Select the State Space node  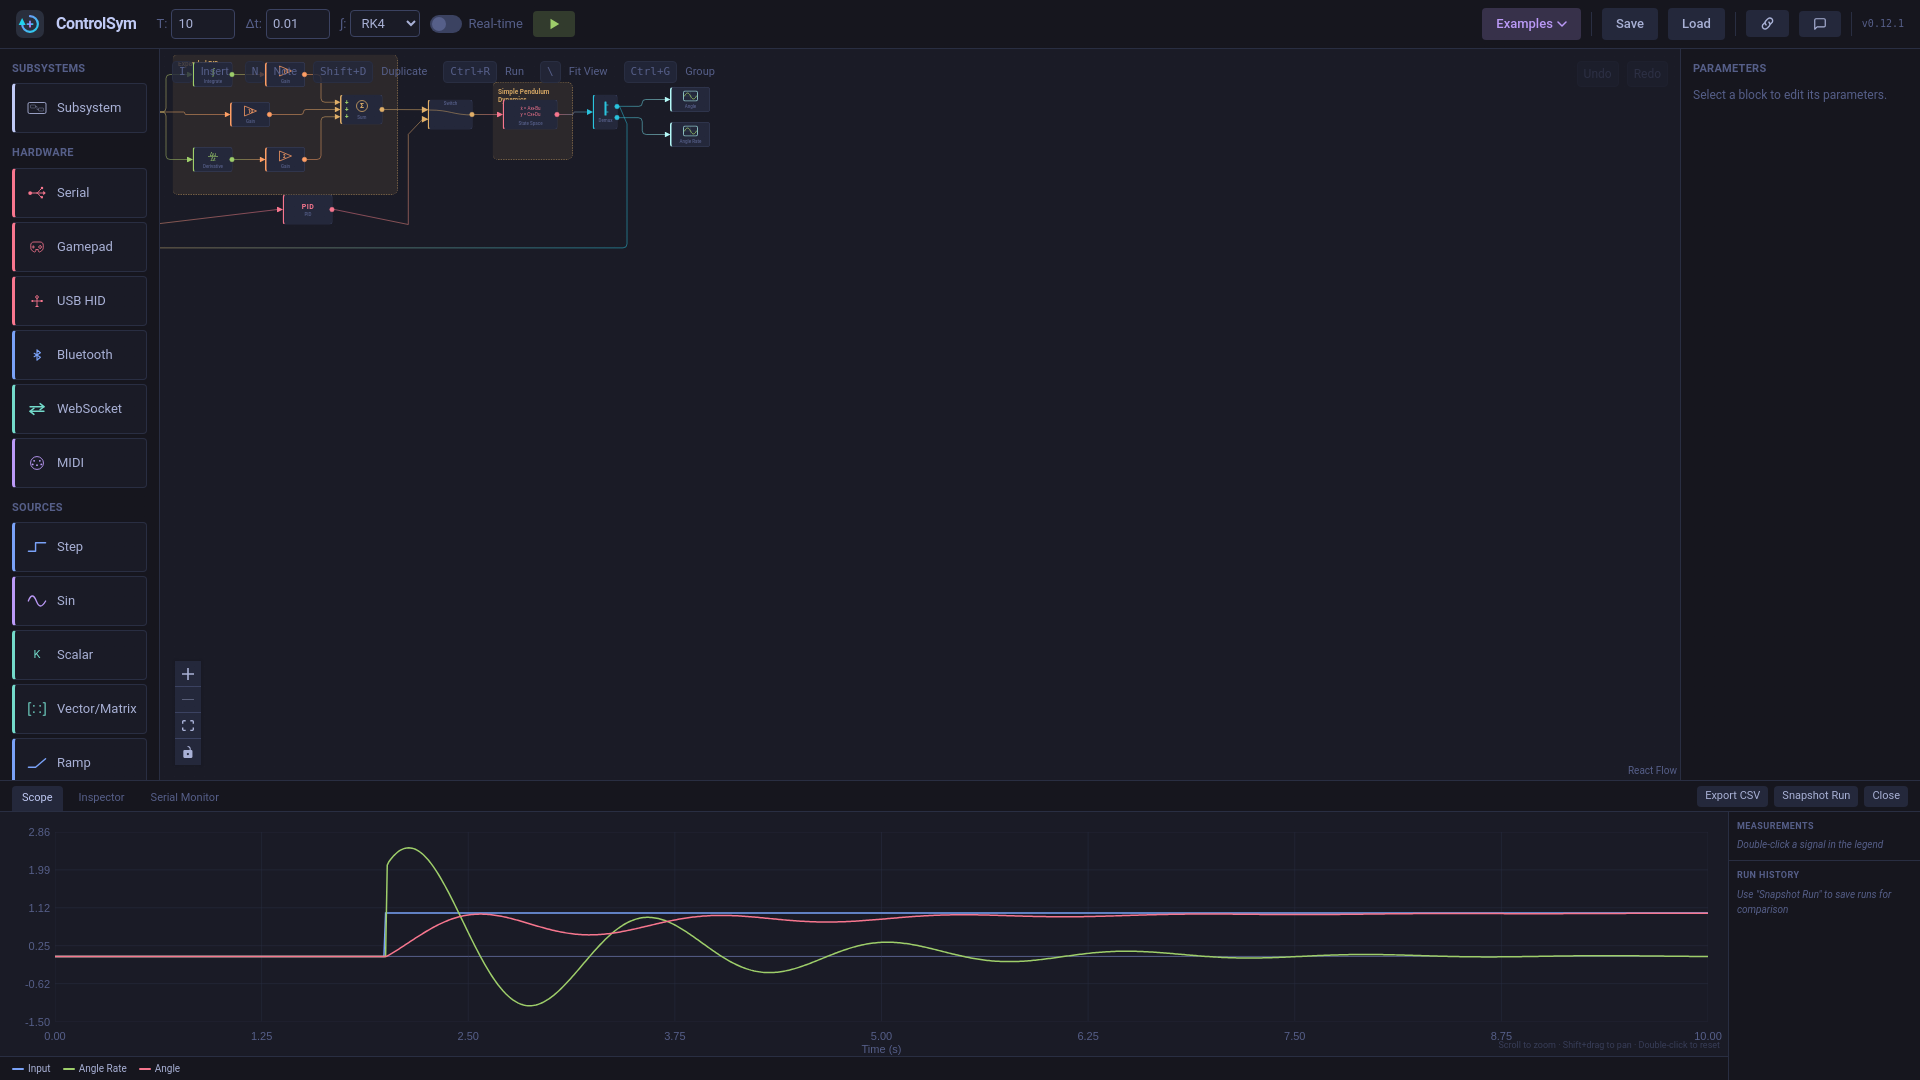click(530, 114)
